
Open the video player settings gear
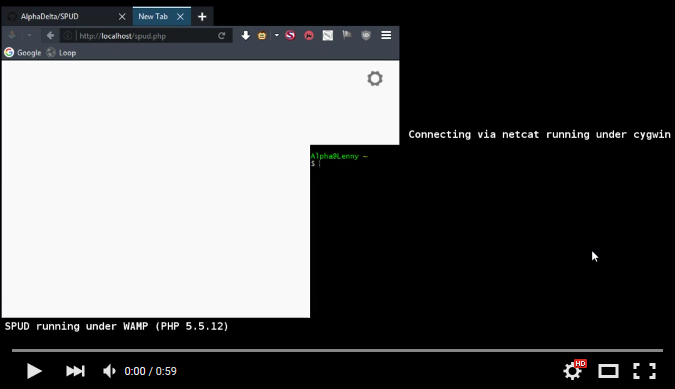[573, 371]
